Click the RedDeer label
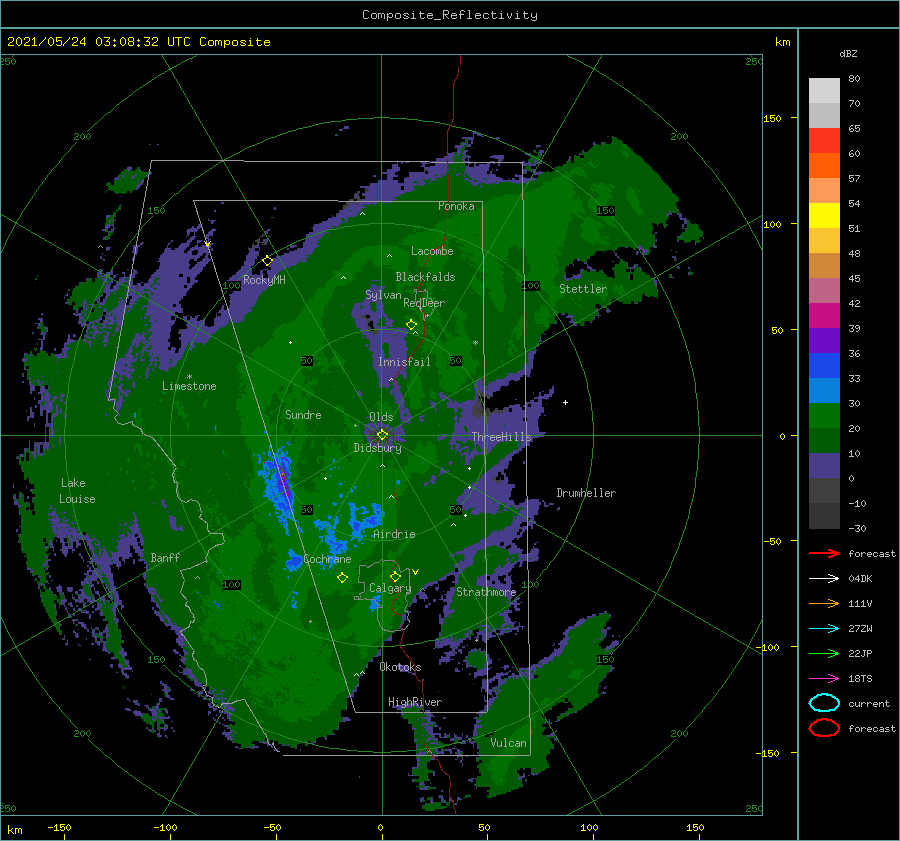 pos(424,303)
